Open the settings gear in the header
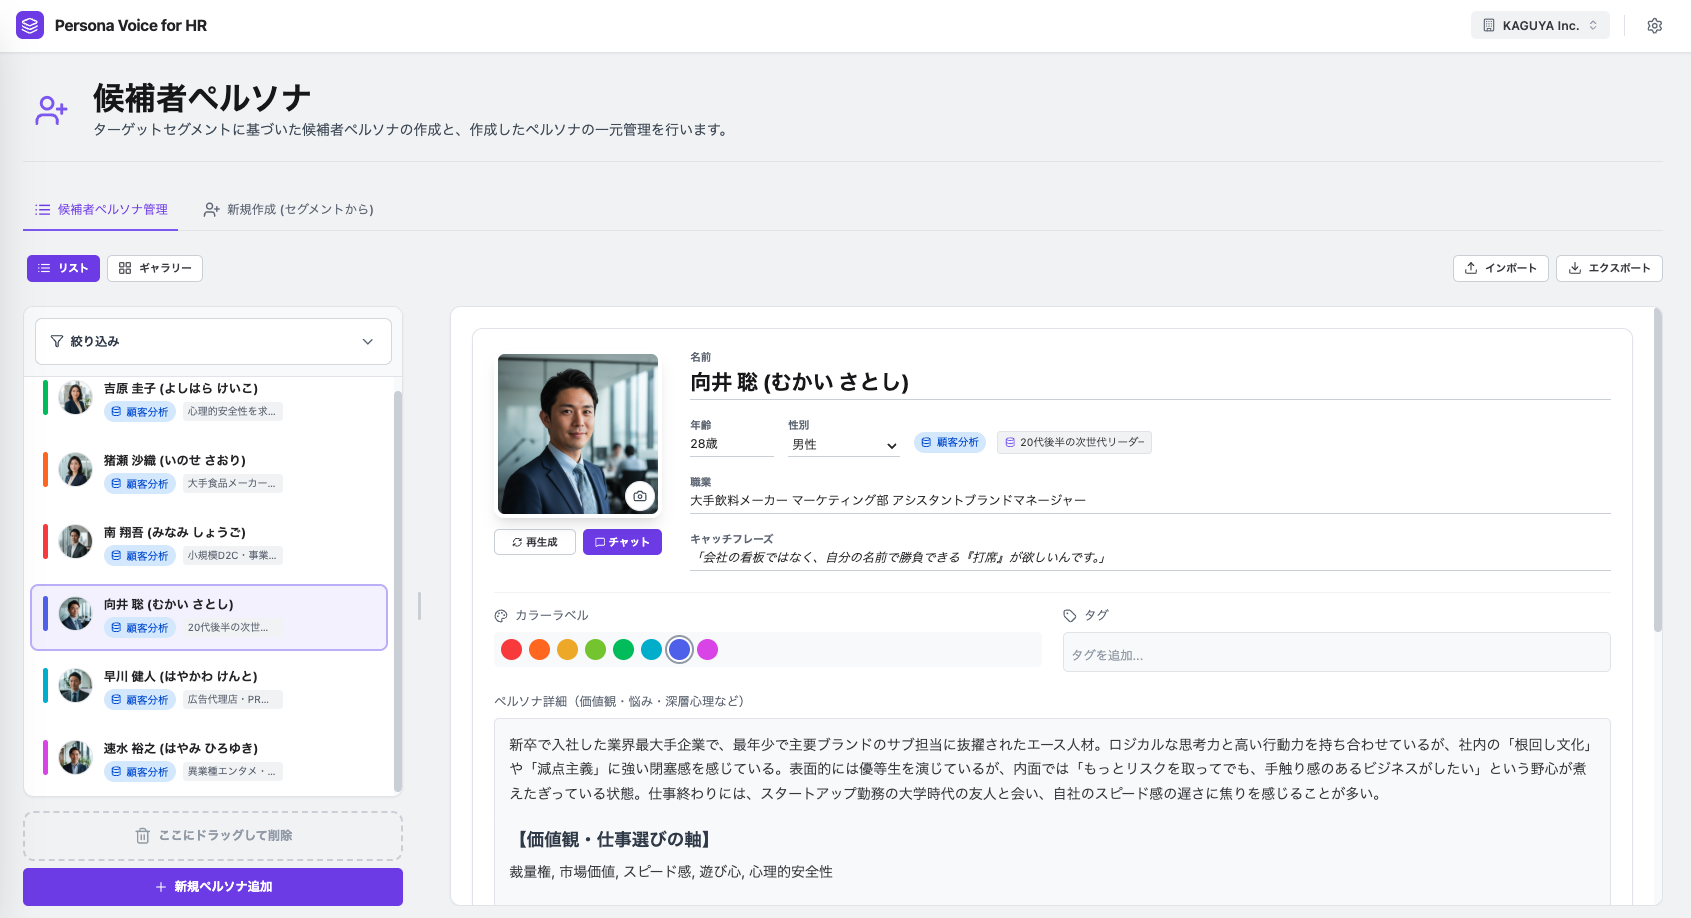The width and height of the screenshot is (1691, 918). coord(1655,25)
